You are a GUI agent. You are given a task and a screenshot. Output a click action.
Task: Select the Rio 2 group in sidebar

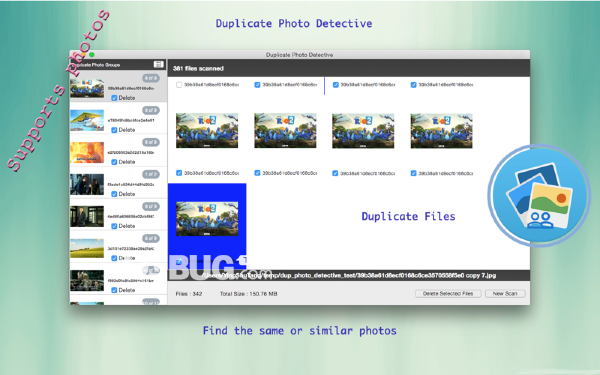118,86
